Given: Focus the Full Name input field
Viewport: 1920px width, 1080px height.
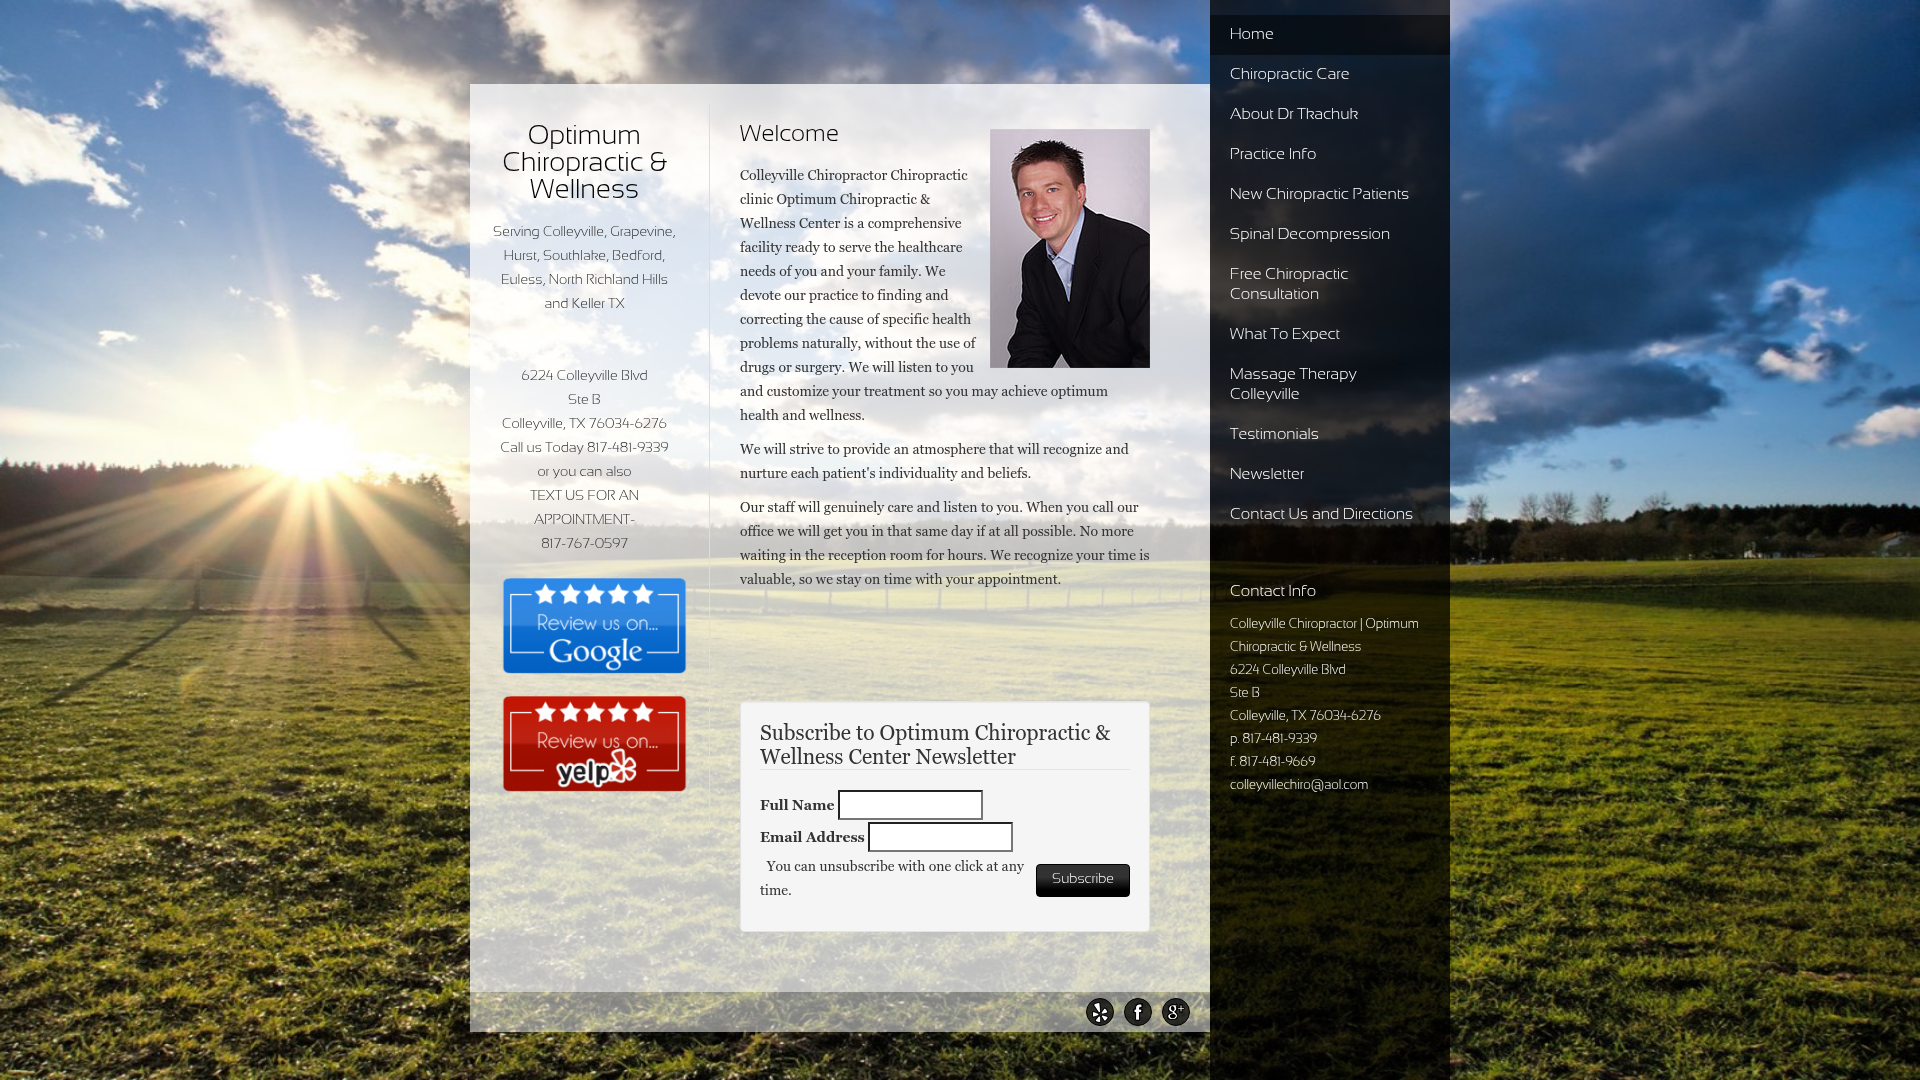Looking at the screenshot, I should [910, 805].
